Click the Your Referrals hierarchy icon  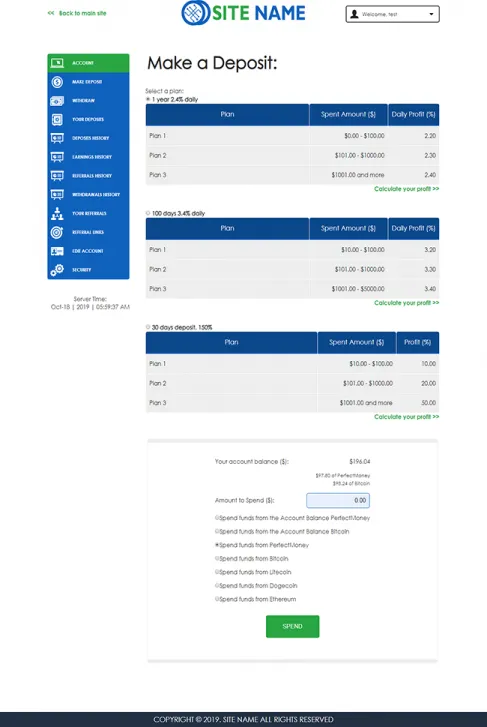pos(57,213)
